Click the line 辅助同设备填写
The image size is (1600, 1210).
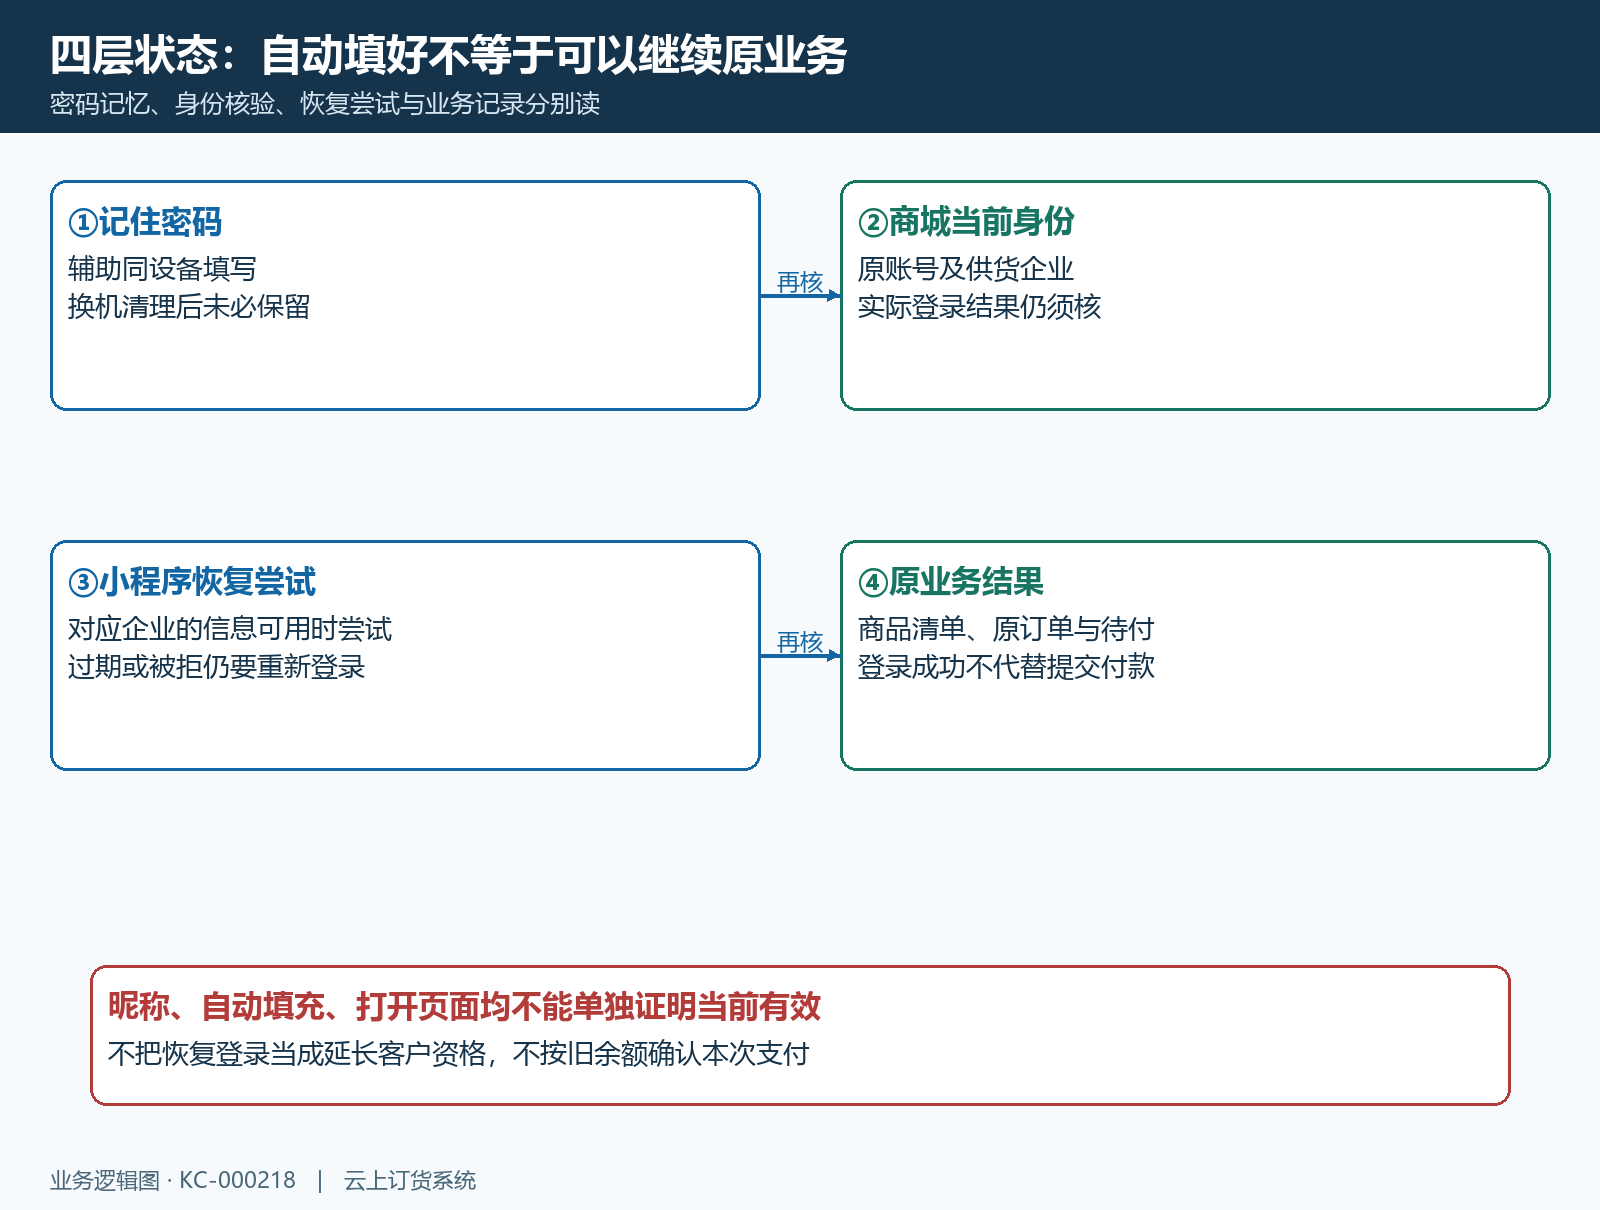pyautogui.click(x=162, y=269)
